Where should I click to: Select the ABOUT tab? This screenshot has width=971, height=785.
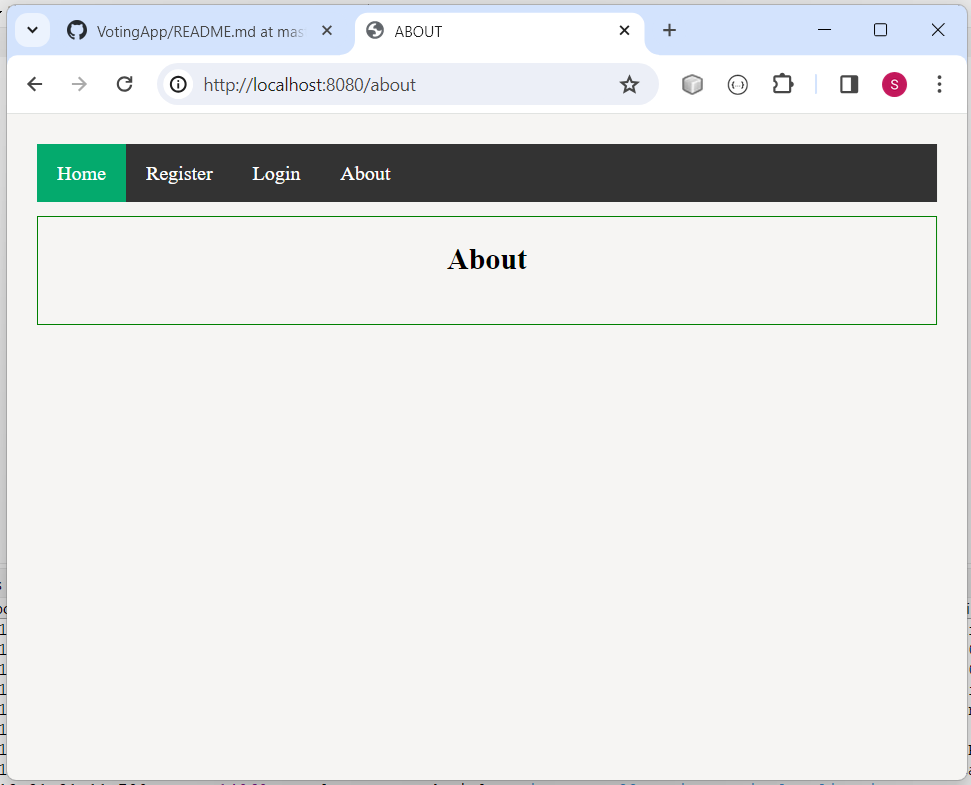pyautogui.click(x=499, y=31)
